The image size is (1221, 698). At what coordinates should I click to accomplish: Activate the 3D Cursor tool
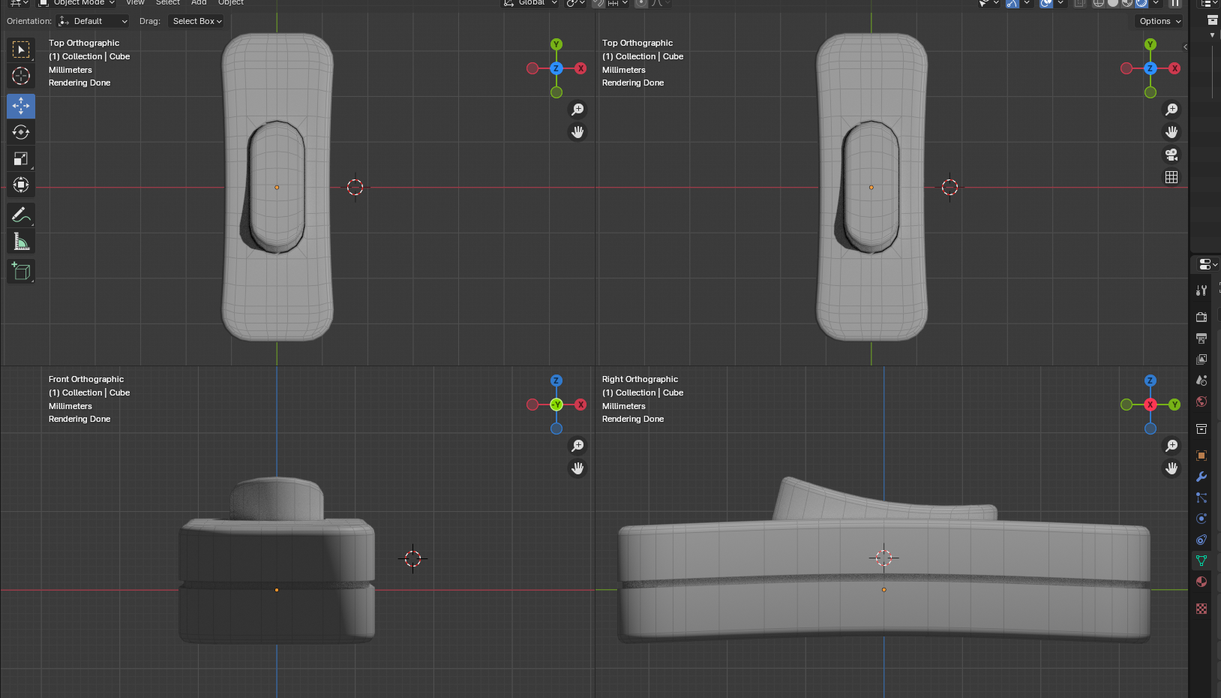click(x=21, y=76)
